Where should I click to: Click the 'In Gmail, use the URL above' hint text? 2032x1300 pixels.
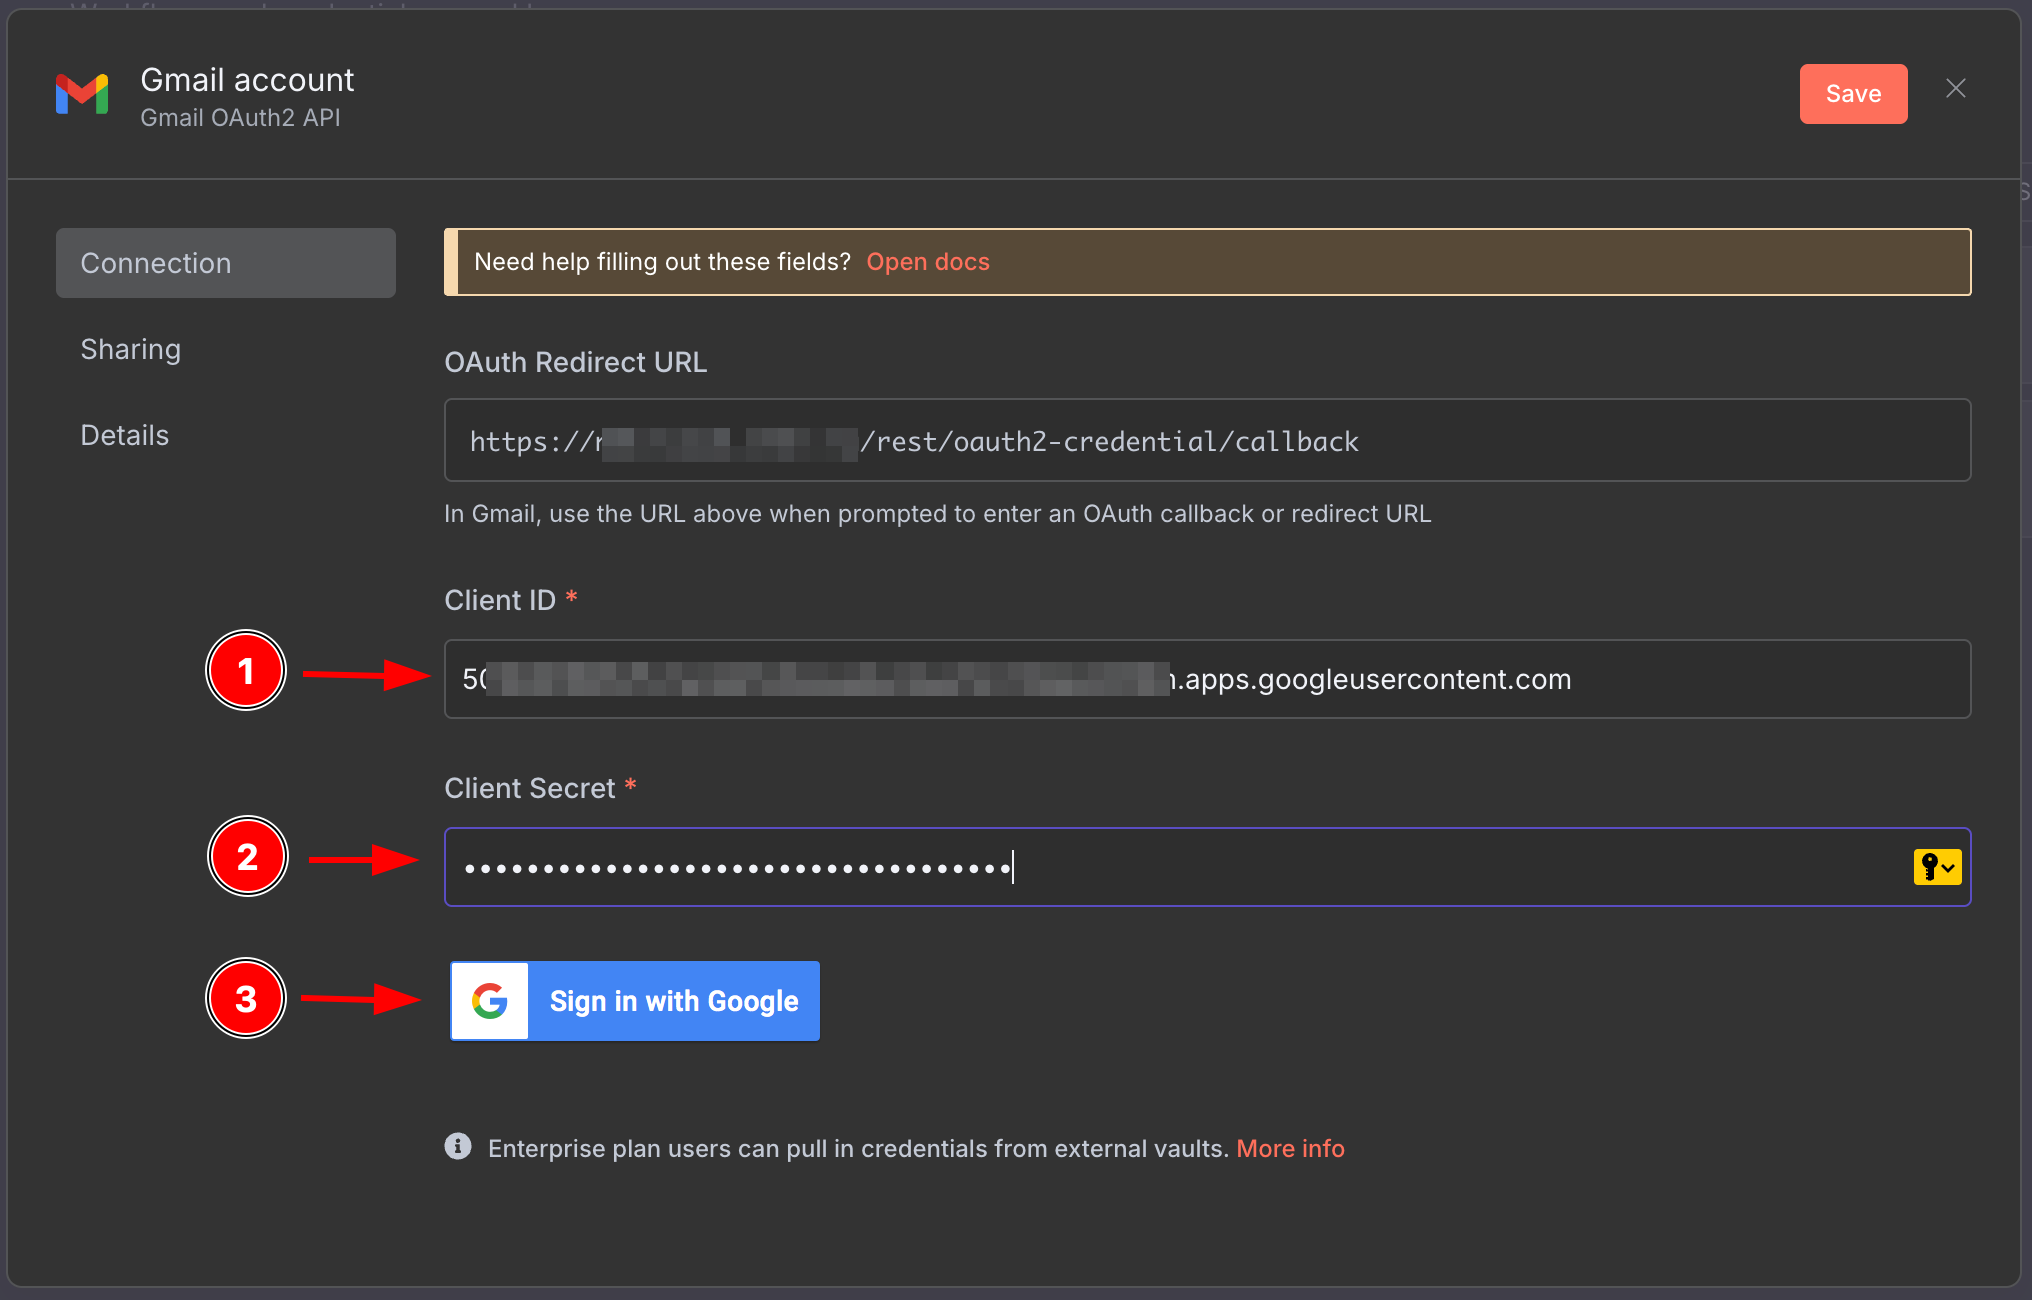tap(938, 514)
